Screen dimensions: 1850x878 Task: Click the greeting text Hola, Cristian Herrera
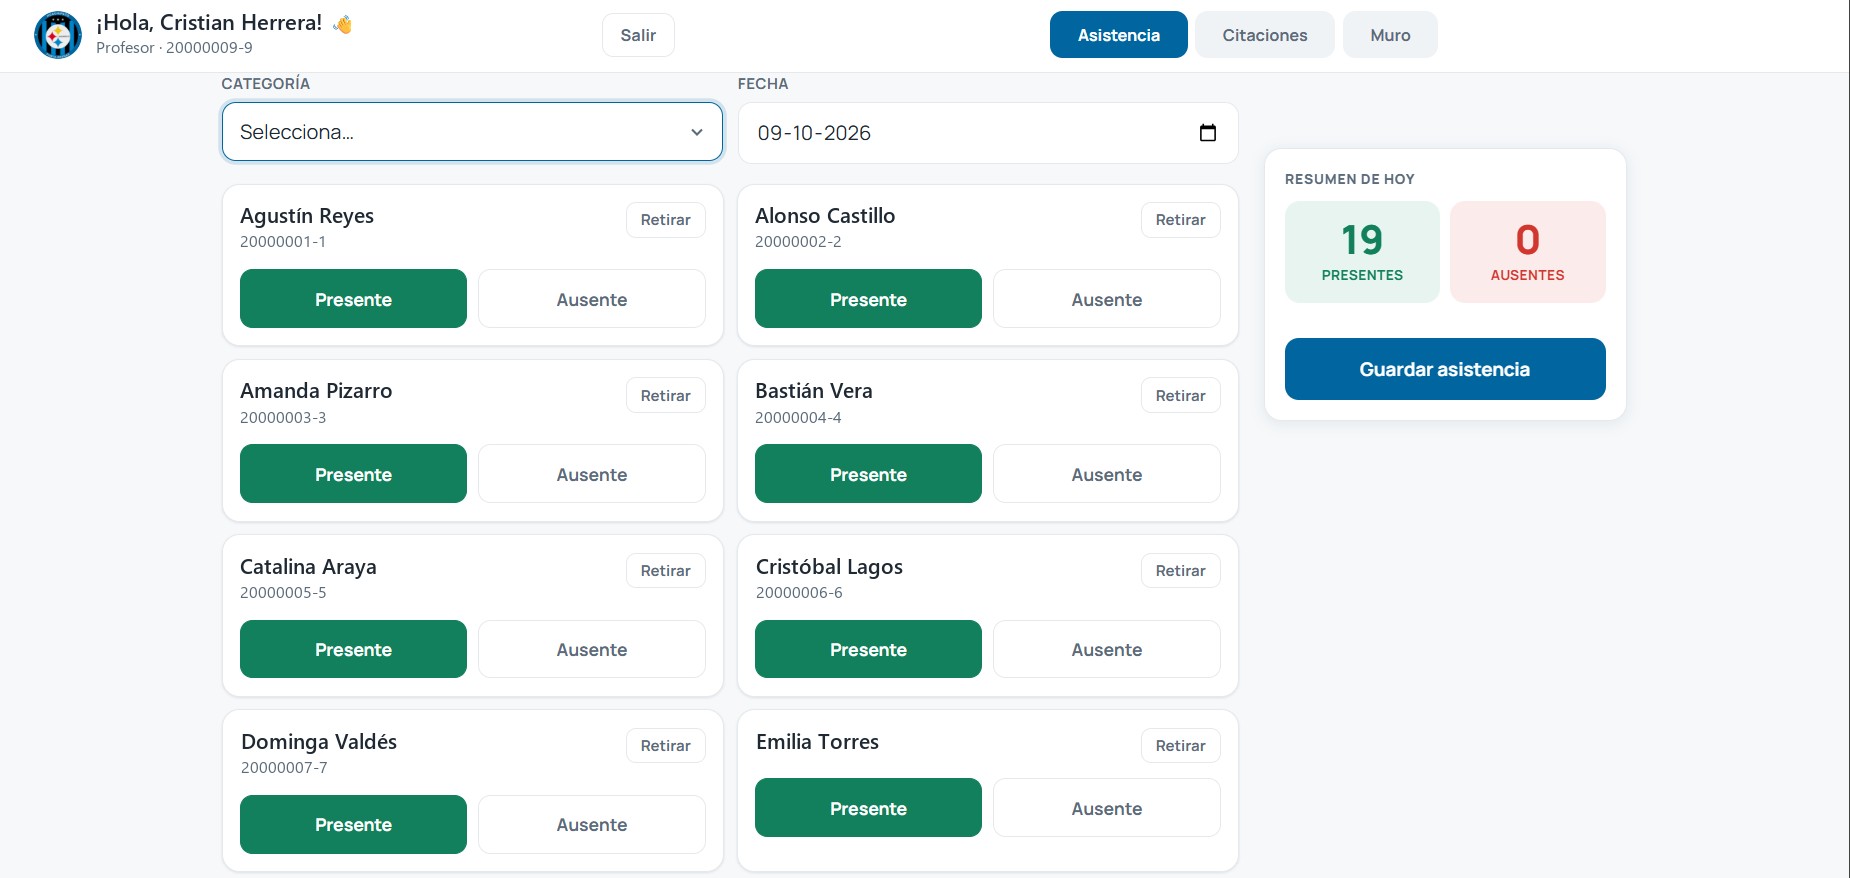[x=209, y=23]
